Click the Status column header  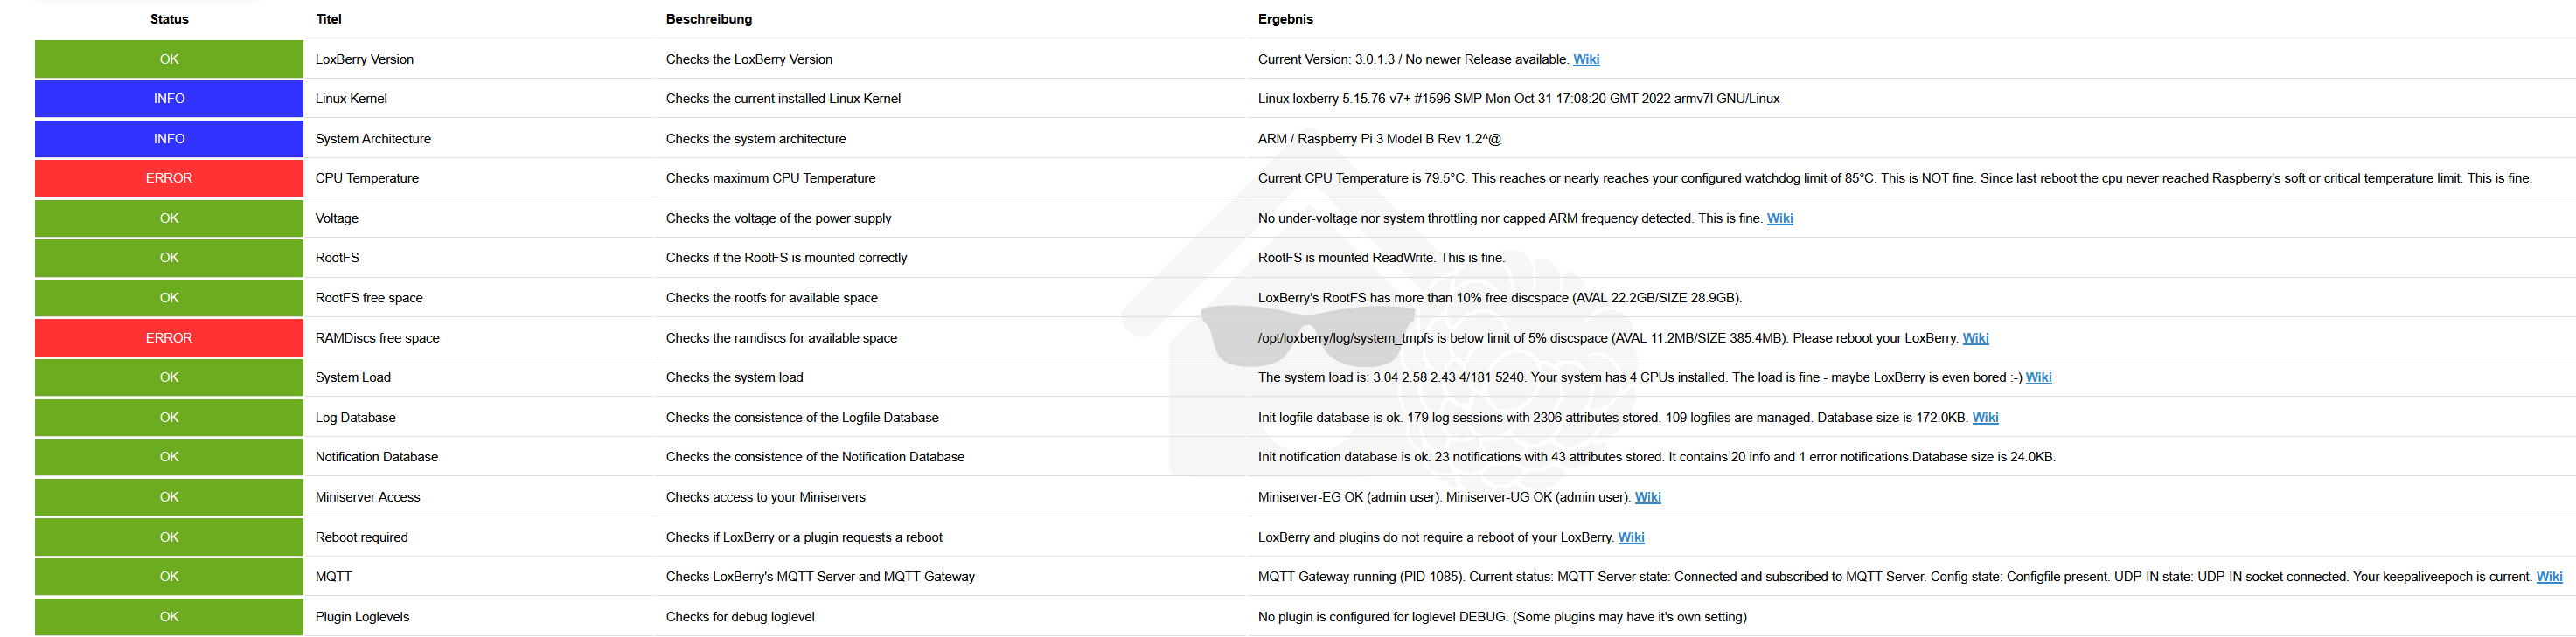click(169, 19)
